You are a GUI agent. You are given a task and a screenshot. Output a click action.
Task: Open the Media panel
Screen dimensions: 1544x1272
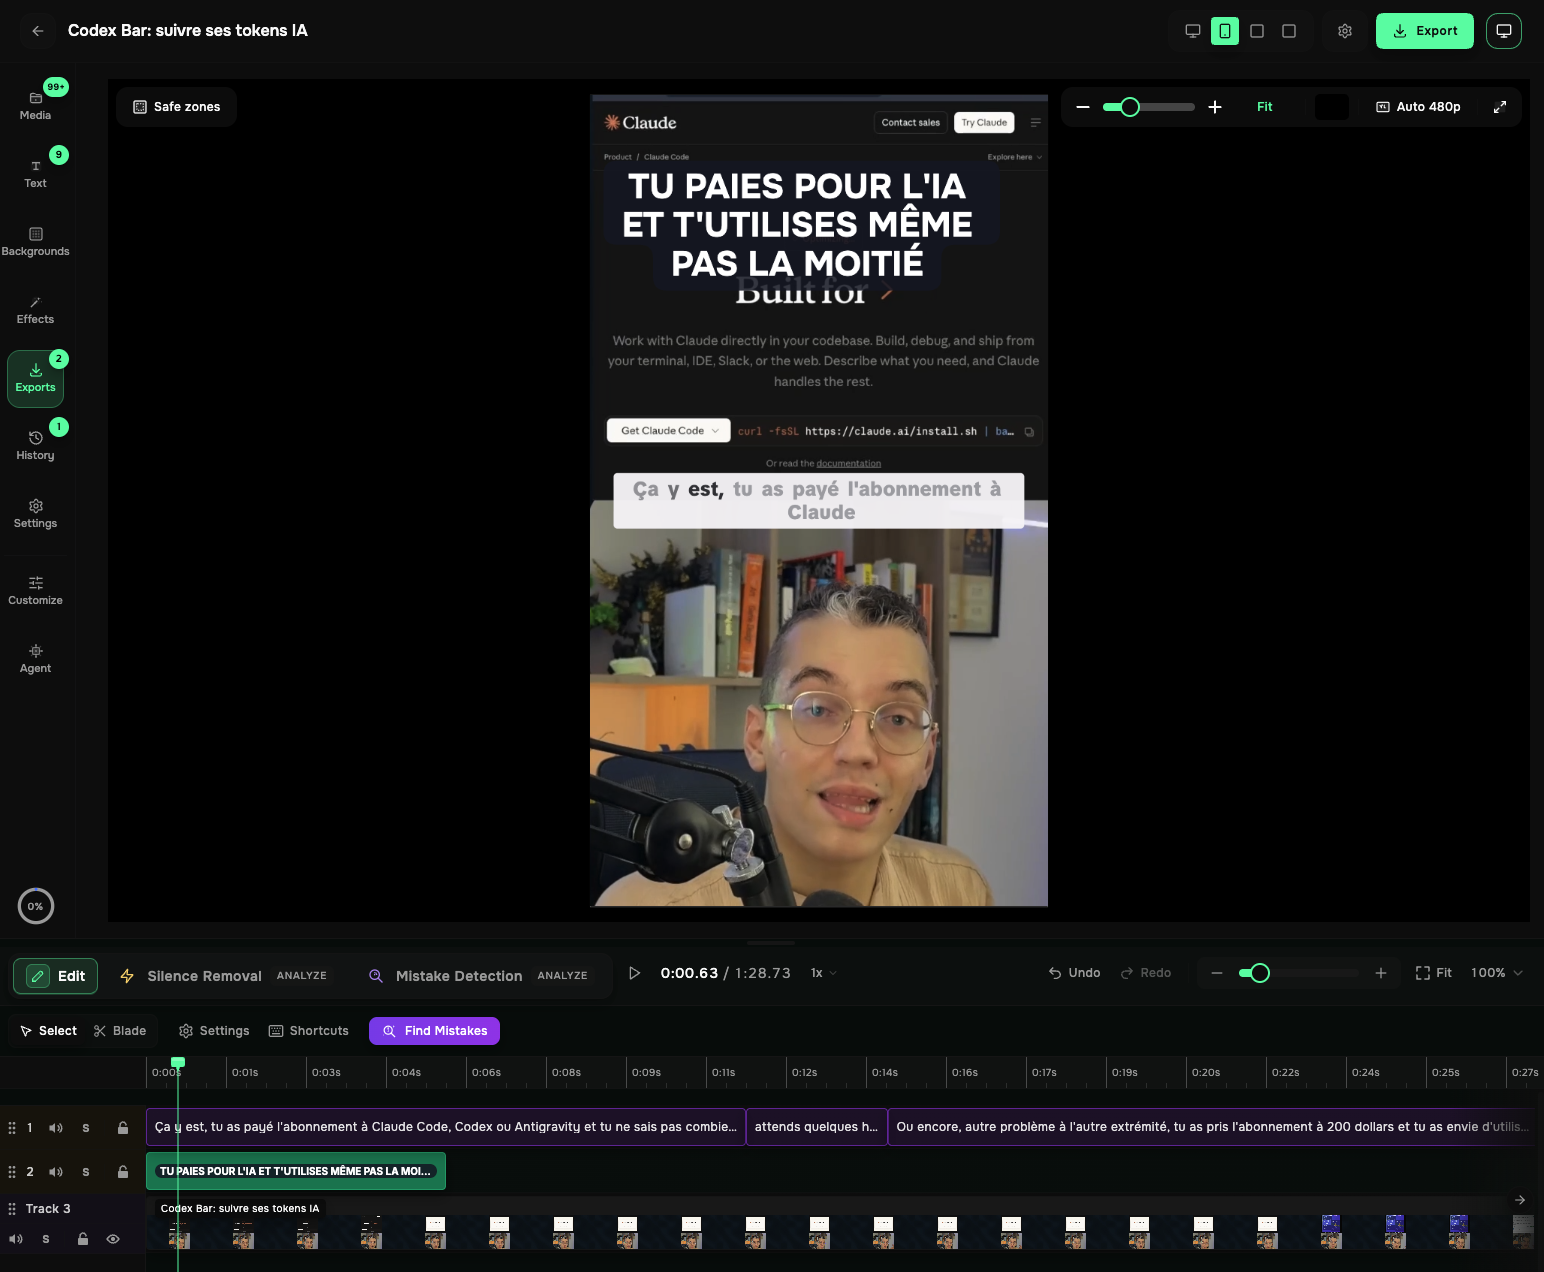click(35, 106)
